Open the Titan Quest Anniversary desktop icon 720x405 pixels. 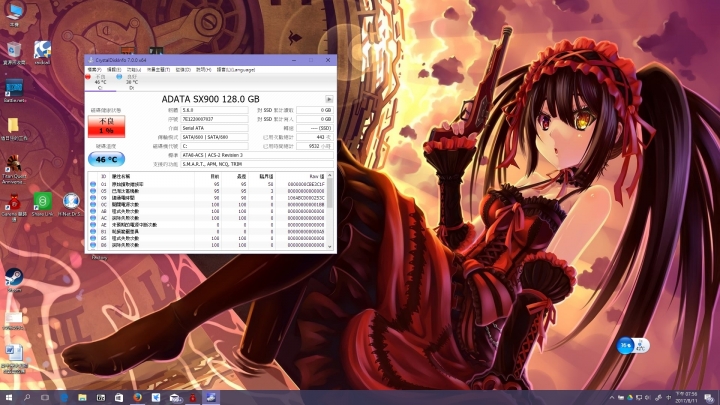[x=14, y=169]
